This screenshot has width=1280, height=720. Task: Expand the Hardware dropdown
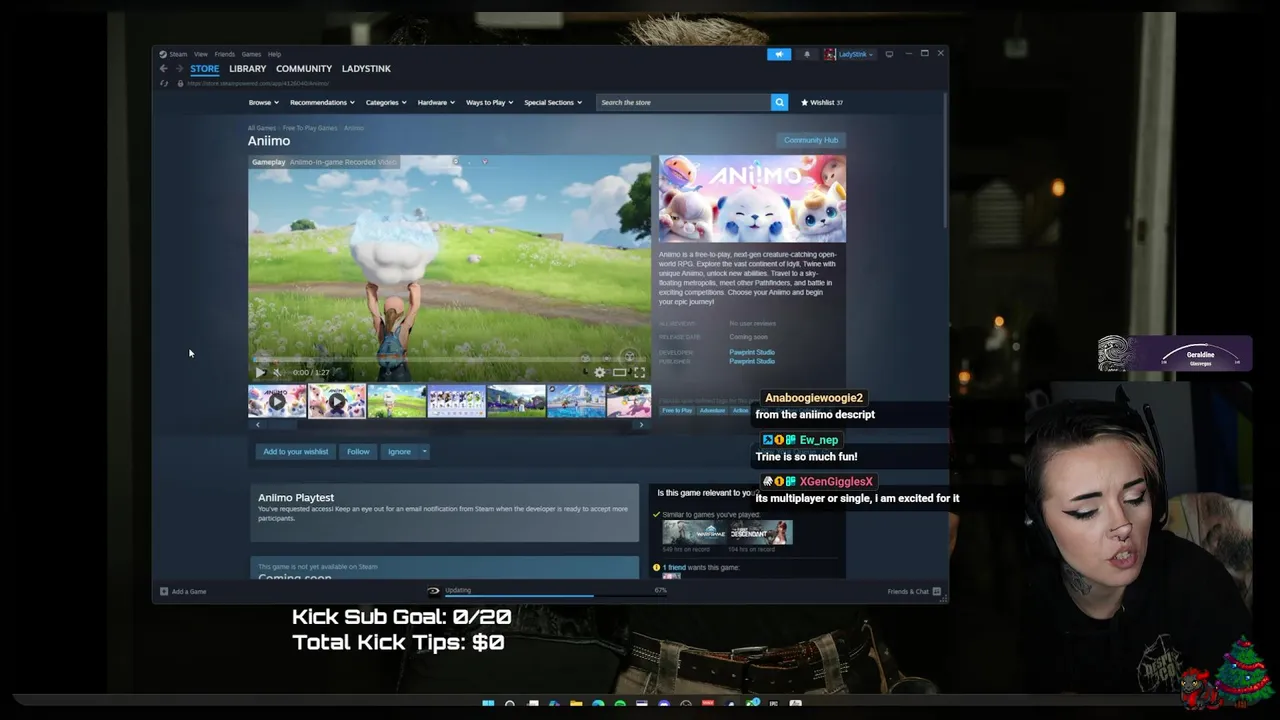(x=436, y=102)
